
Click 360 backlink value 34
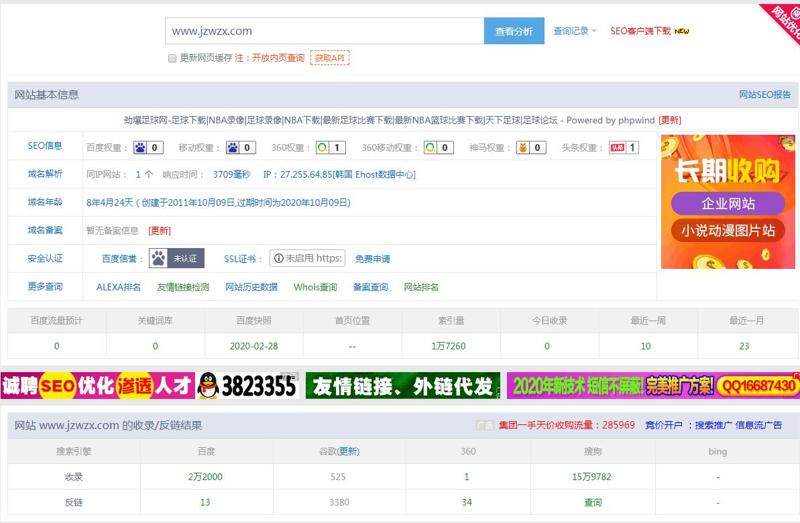[x=466, y=503]
